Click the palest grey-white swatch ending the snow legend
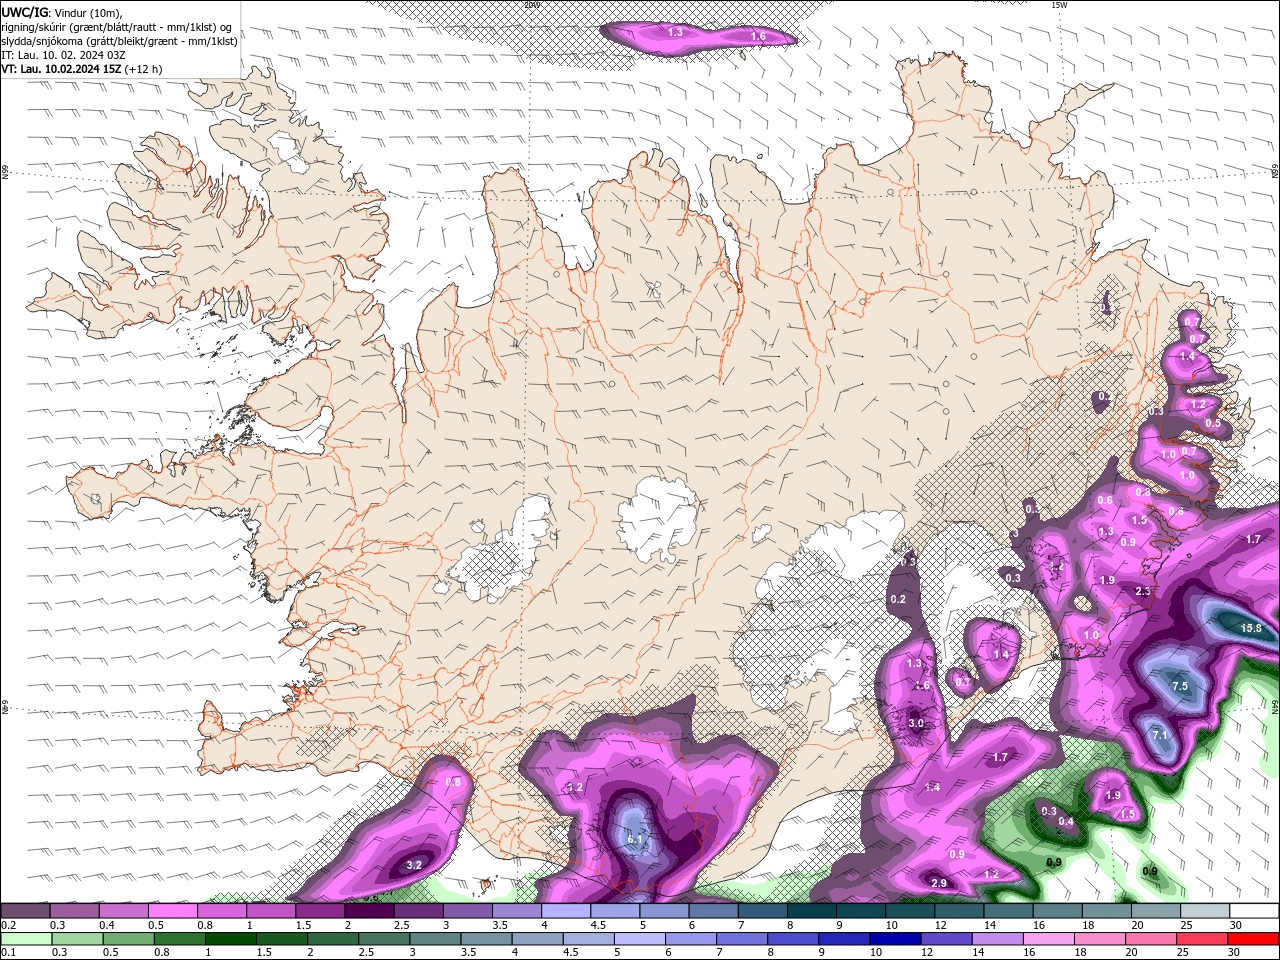 1254,911
